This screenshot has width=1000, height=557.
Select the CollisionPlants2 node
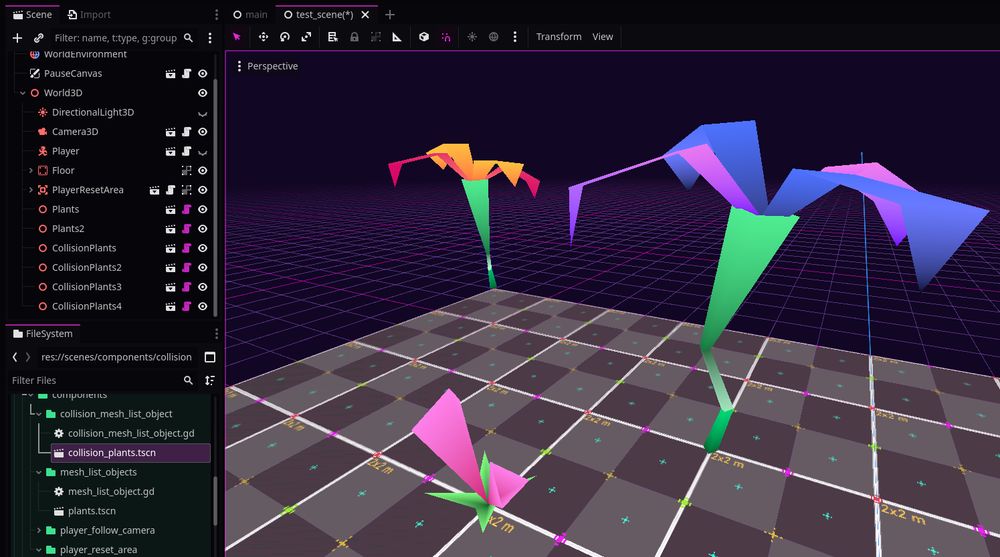[87, 267]
